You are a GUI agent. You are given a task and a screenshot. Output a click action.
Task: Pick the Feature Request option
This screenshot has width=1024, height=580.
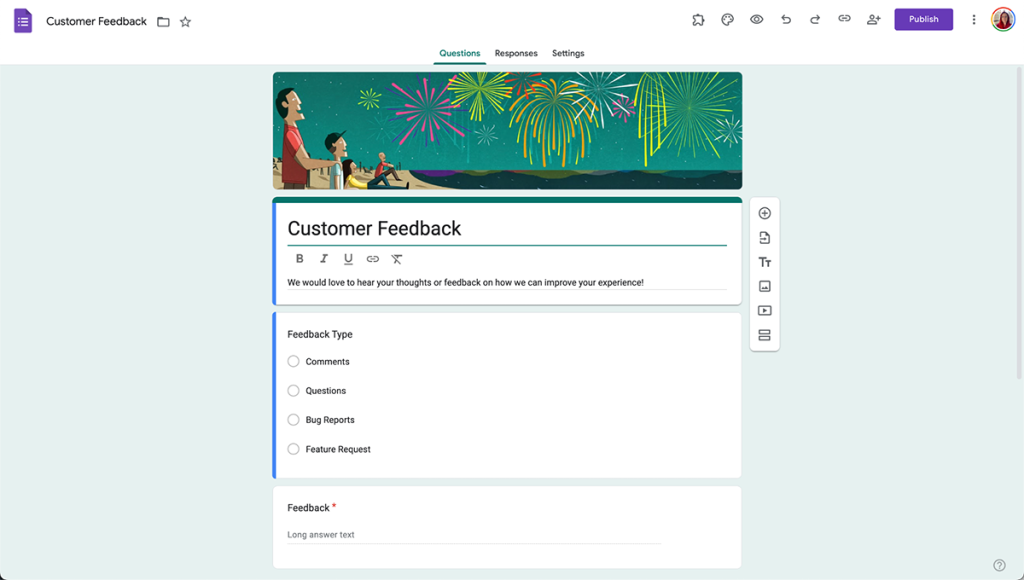tap(292, 449)
